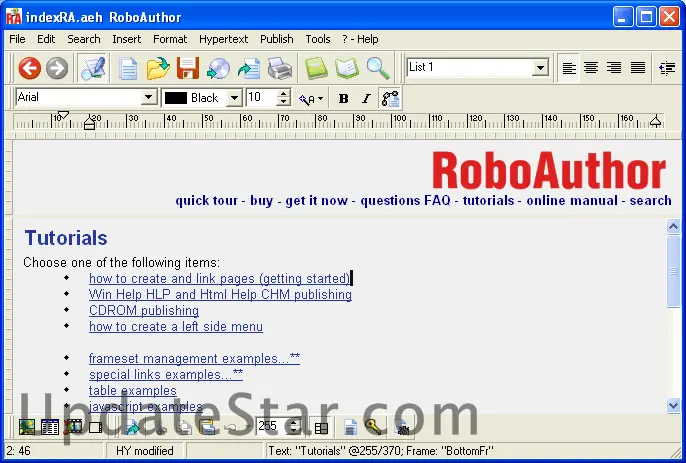Click the closed green book icon
The image size is (686, 463).
pyautogui.click(x=316, y=68)
